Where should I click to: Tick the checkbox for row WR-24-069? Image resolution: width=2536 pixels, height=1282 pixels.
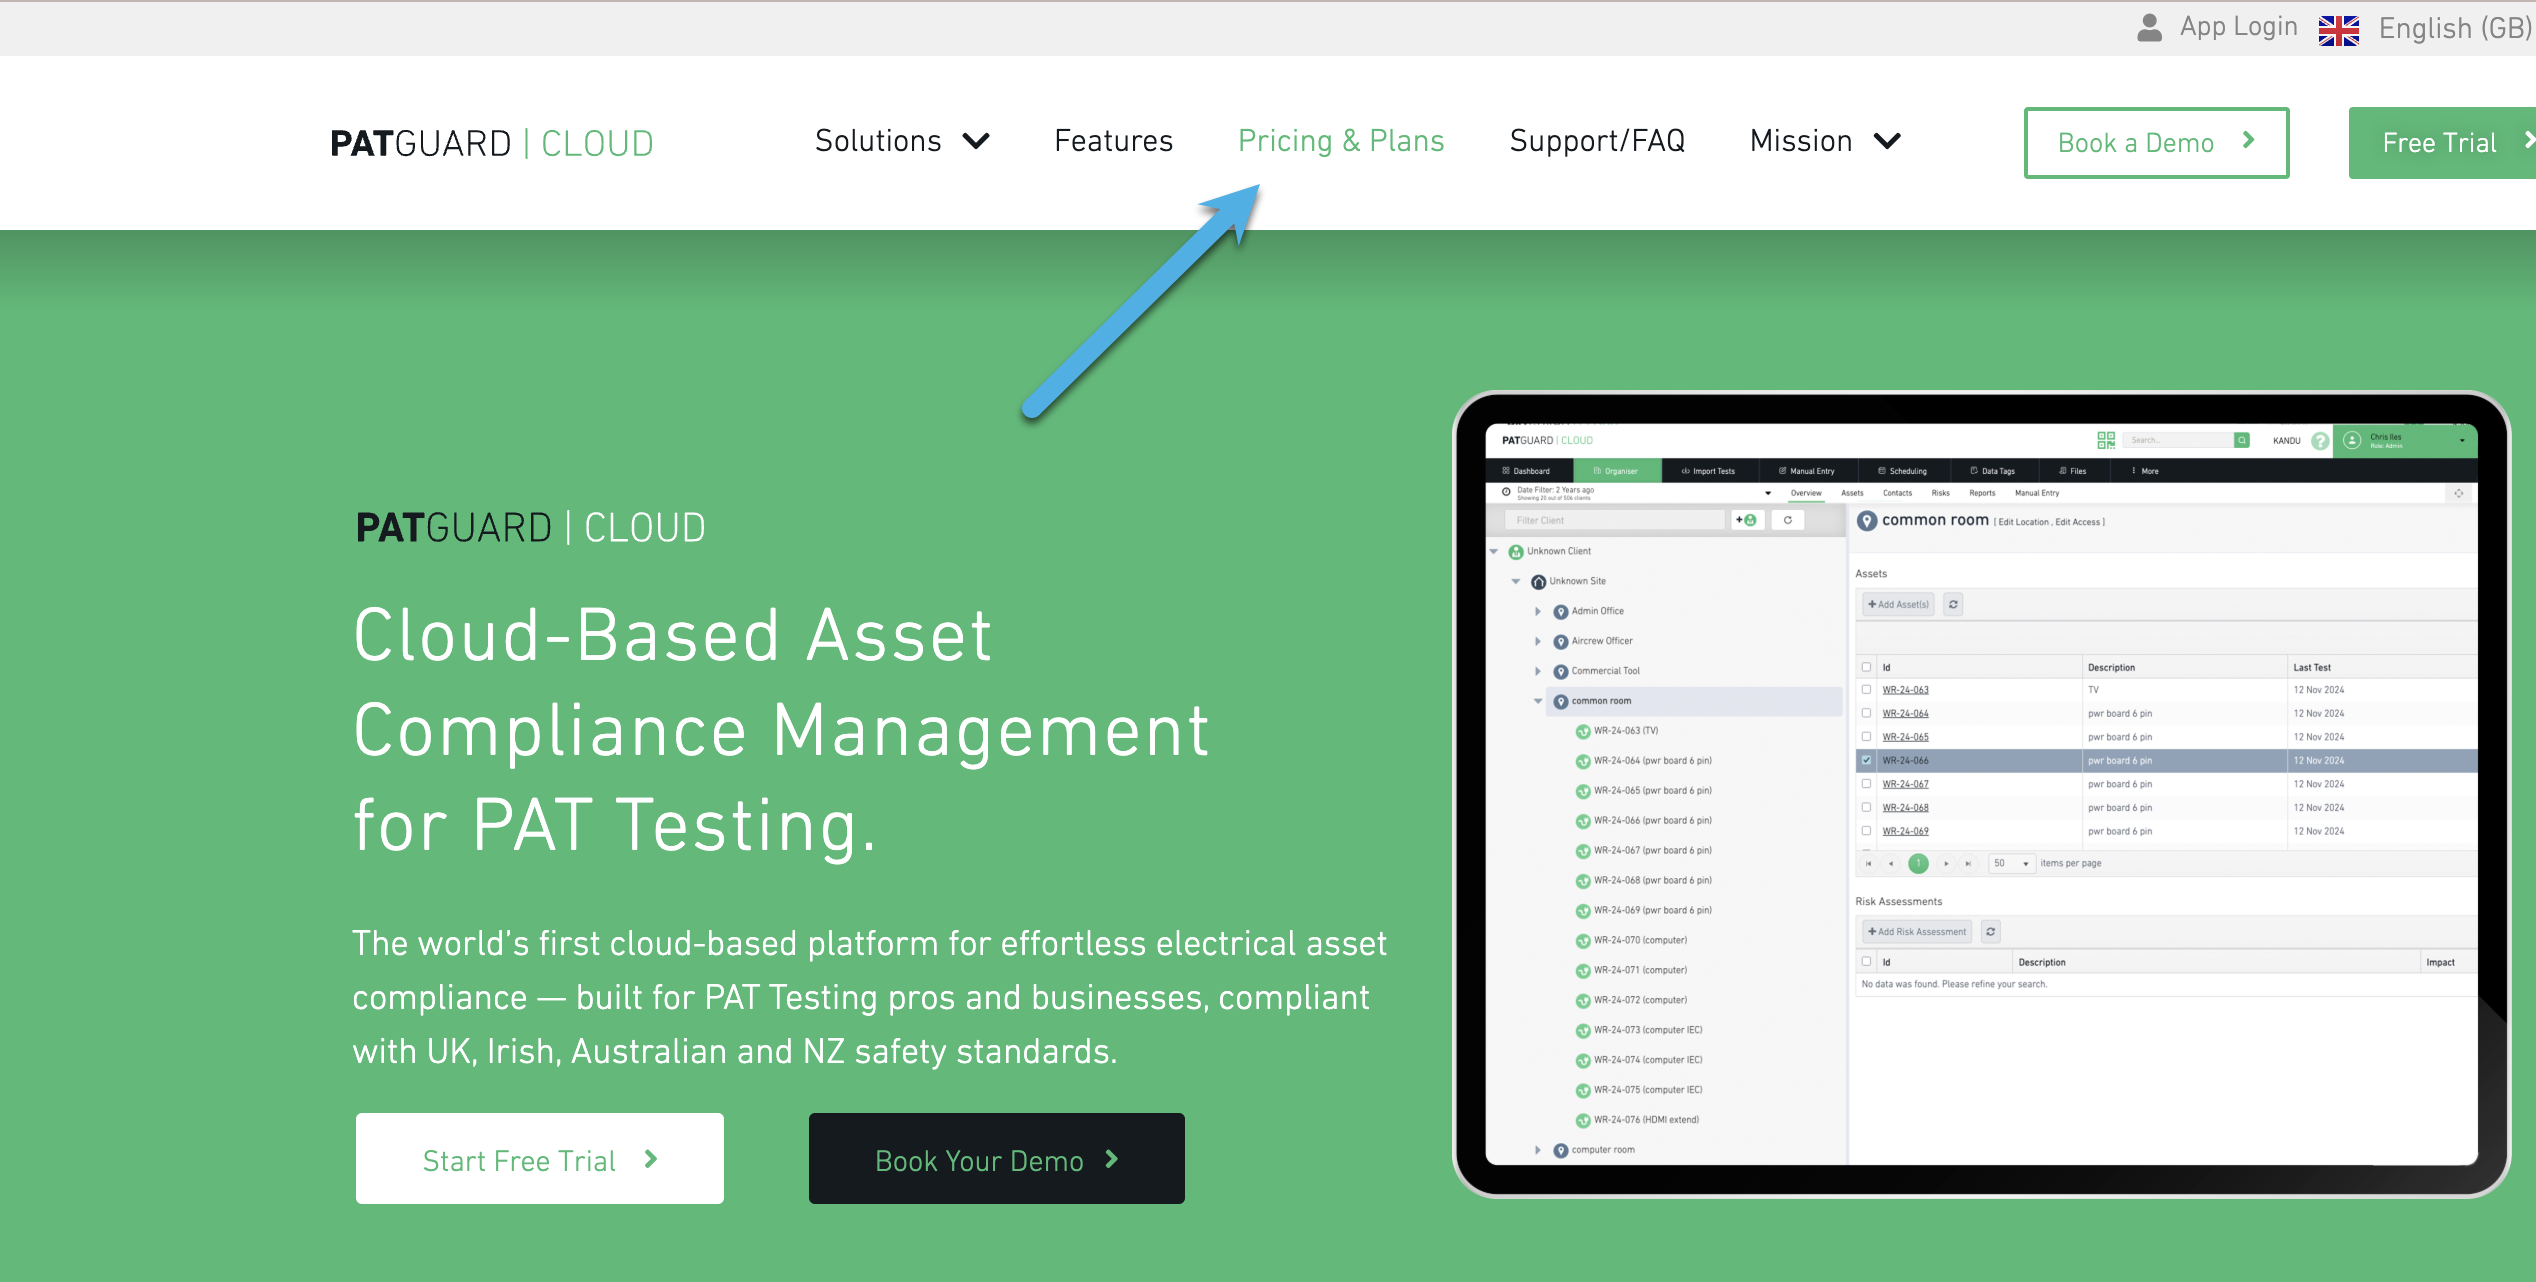(x=1866, y=831)
